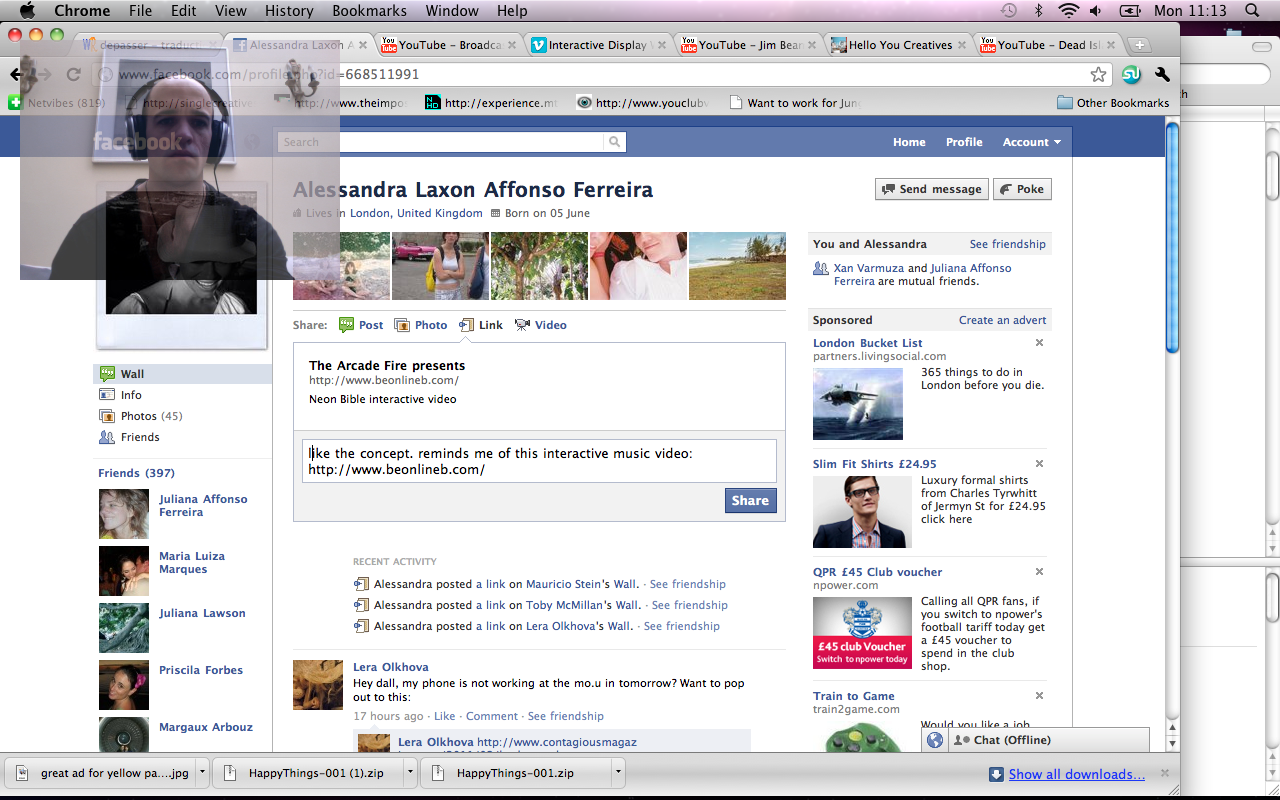Open the Account dropdown menu

click(x=1031, y=142)
